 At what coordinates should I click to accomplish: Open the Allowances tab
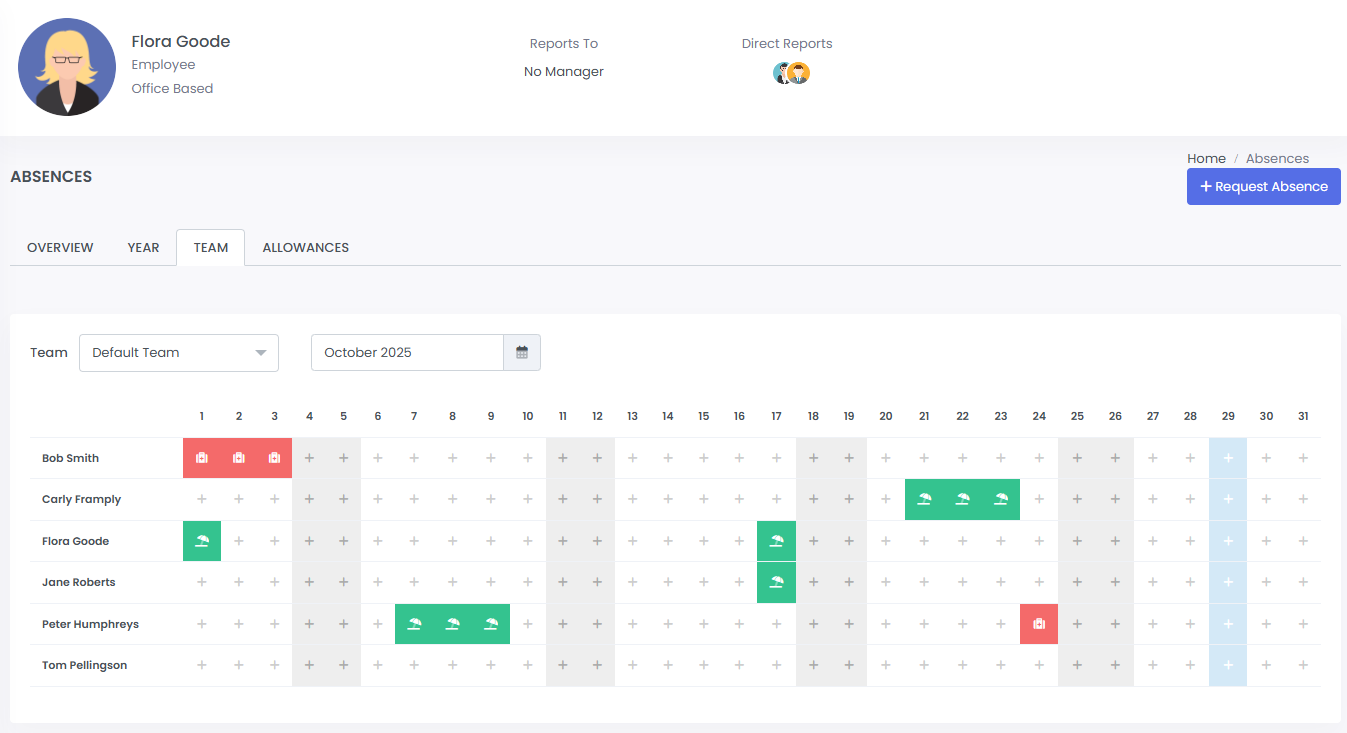tap(305, 247)
